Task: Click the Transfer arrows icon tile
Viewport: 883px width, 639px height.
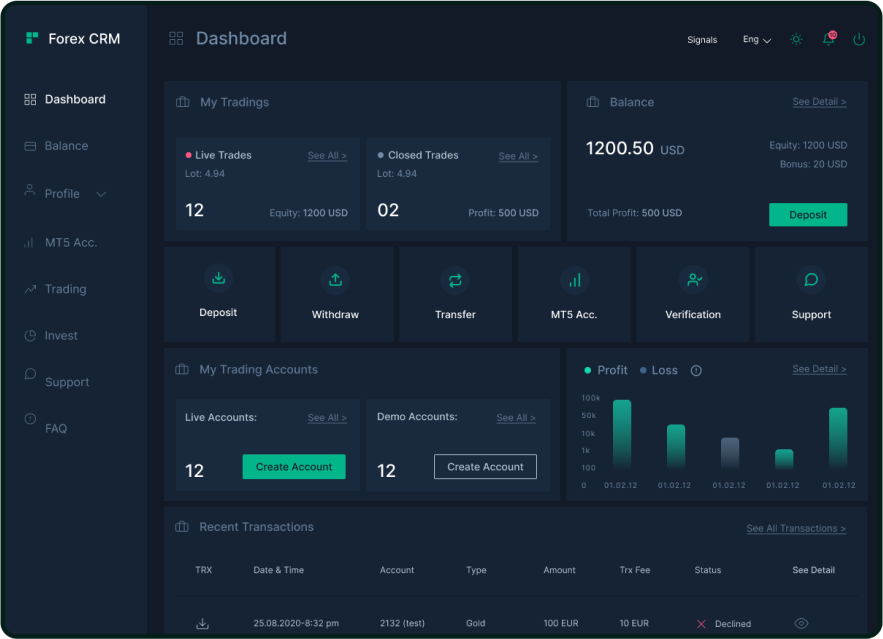Action: pos(455,280)
